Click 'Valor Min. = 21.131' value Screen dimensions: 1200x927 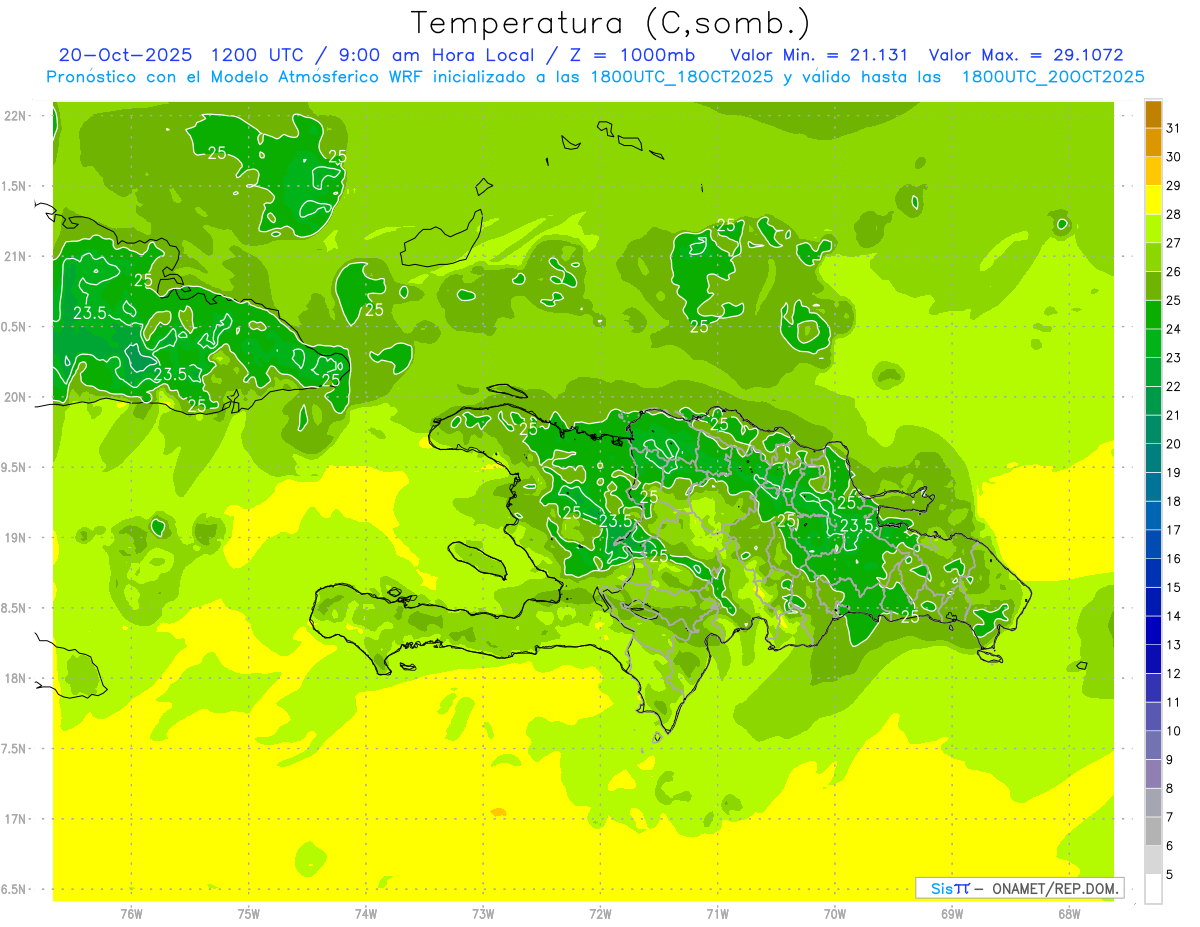[819, 55]
